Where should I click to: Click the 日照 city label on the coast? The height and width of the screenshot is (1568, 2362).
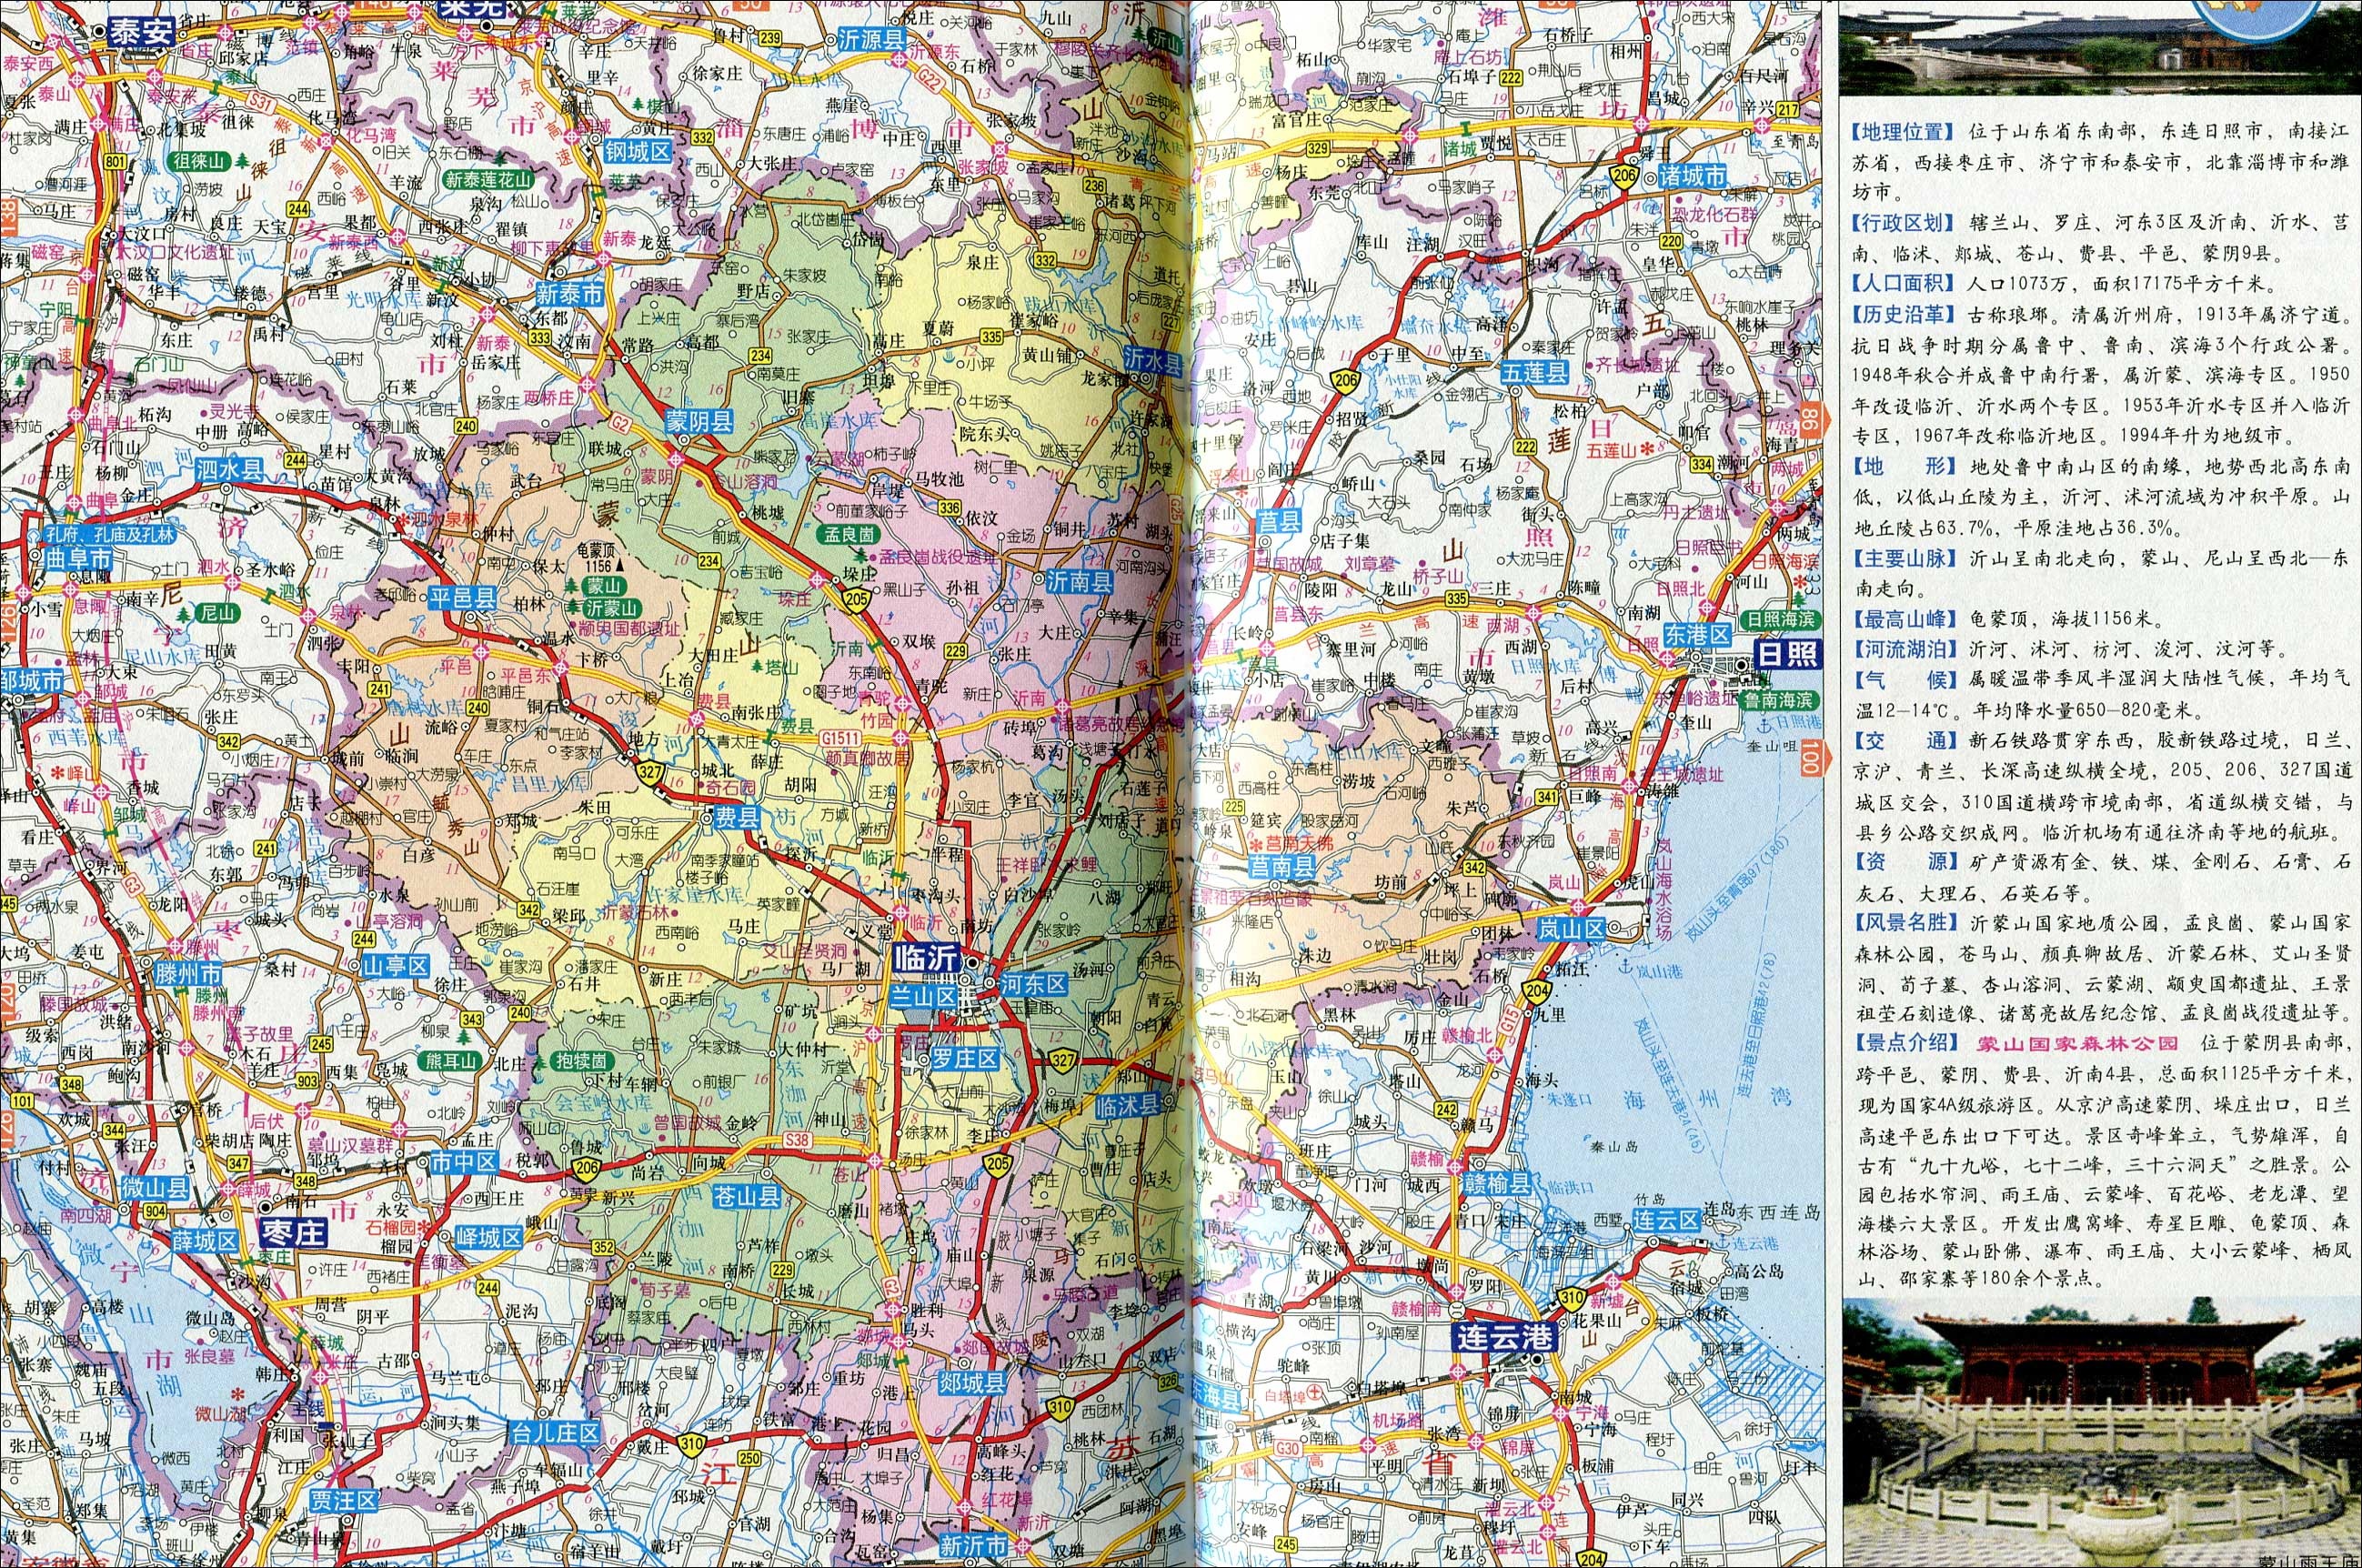1787,656
